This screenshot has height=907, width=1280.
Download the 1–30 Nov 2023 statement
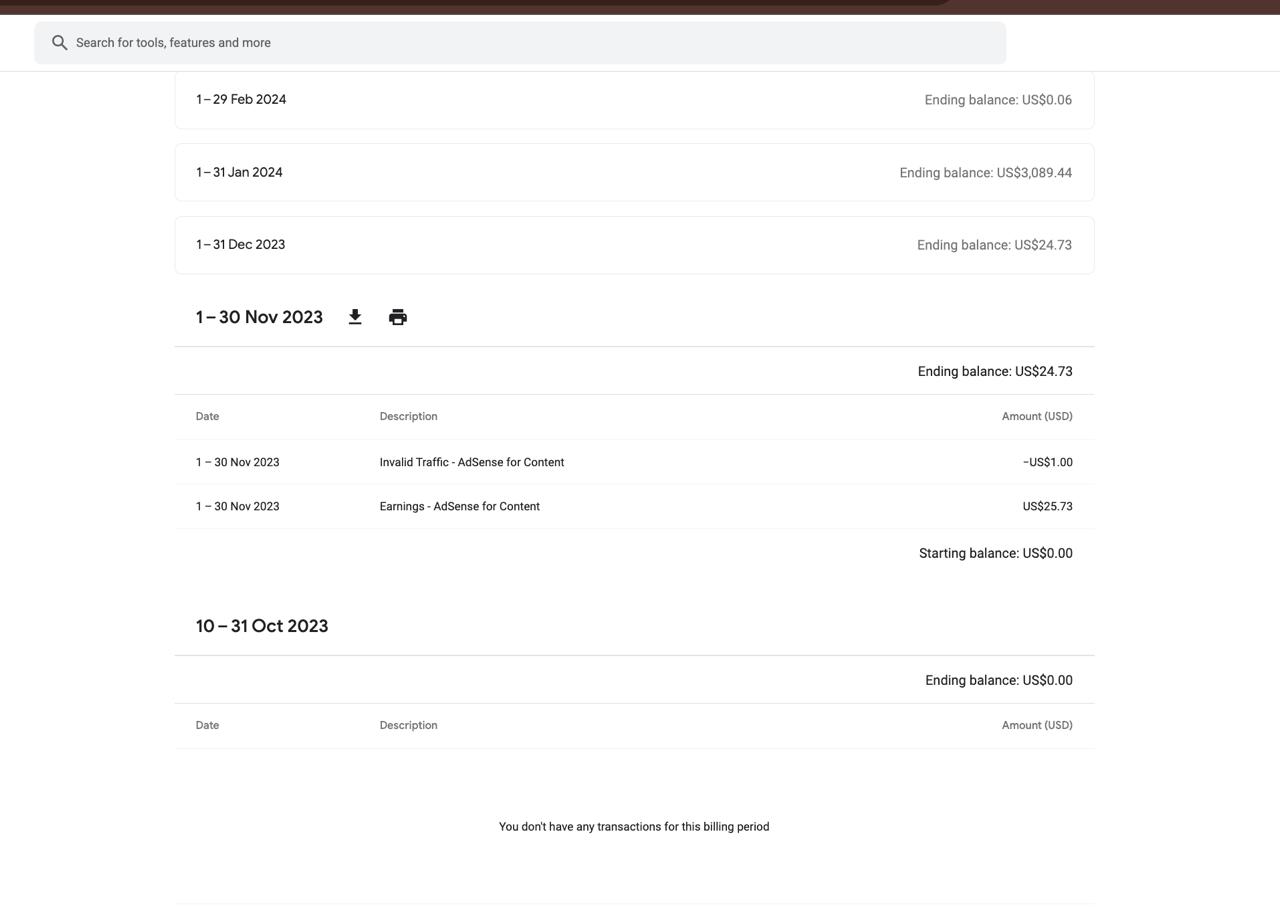tap(355, 317)
